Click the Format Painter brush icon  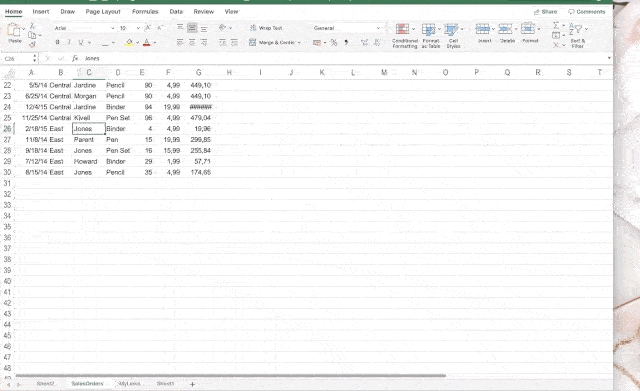[32, 44]
